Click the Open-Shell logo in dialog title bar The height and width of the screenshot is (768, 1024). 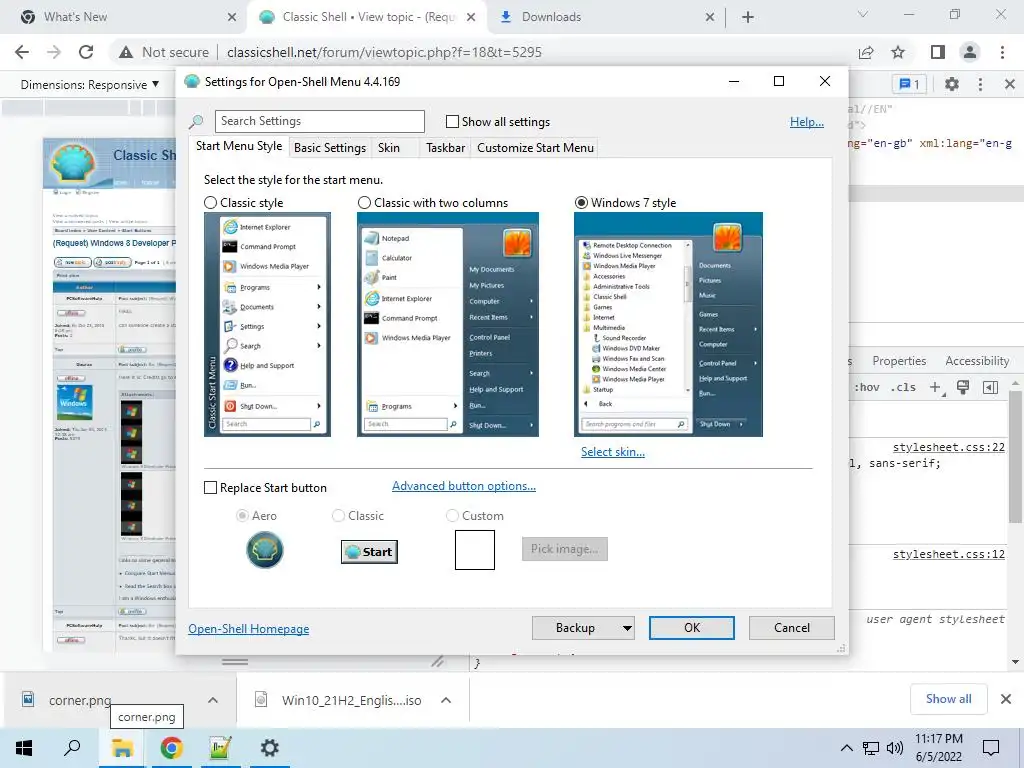191,82
